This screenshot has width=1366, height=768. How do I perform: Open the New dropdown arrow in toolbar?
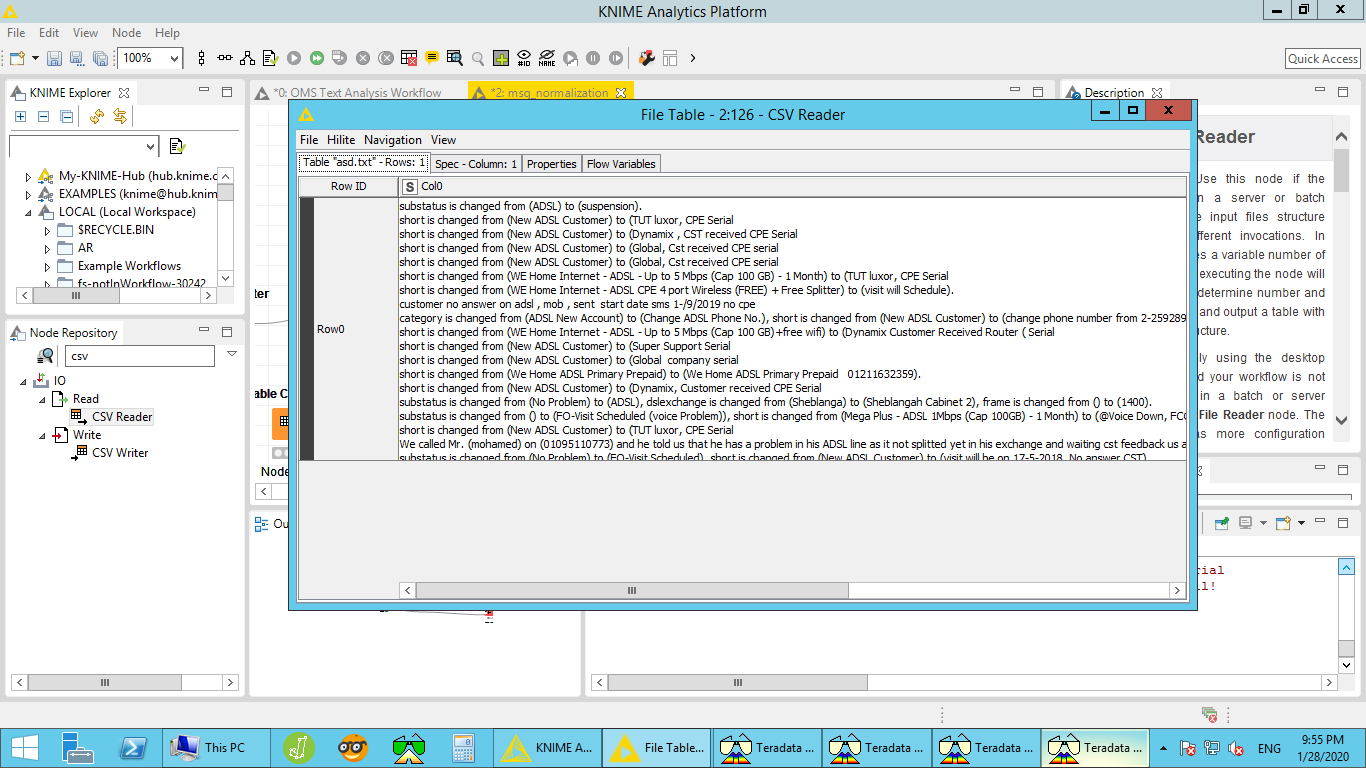coord(35,58)
